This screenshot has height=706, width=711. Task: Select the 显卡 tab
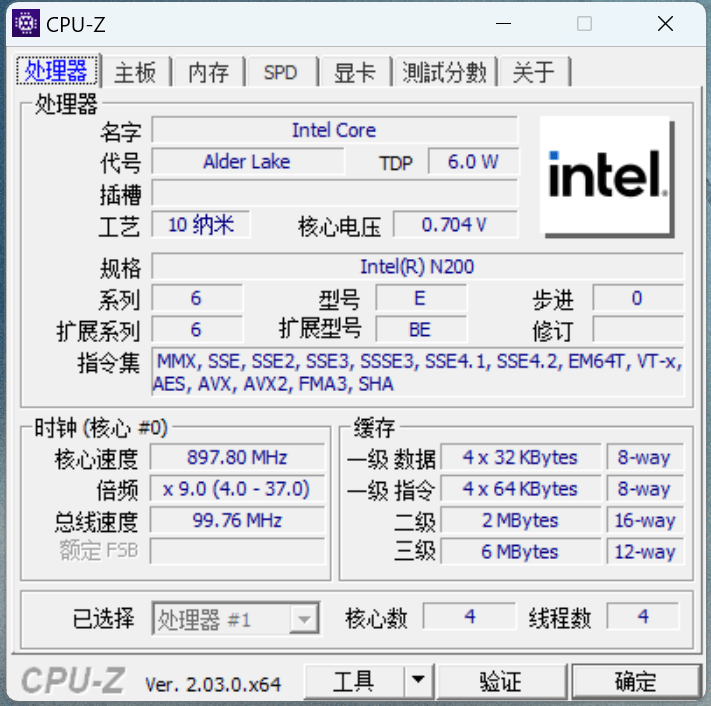tap(355, 72)
